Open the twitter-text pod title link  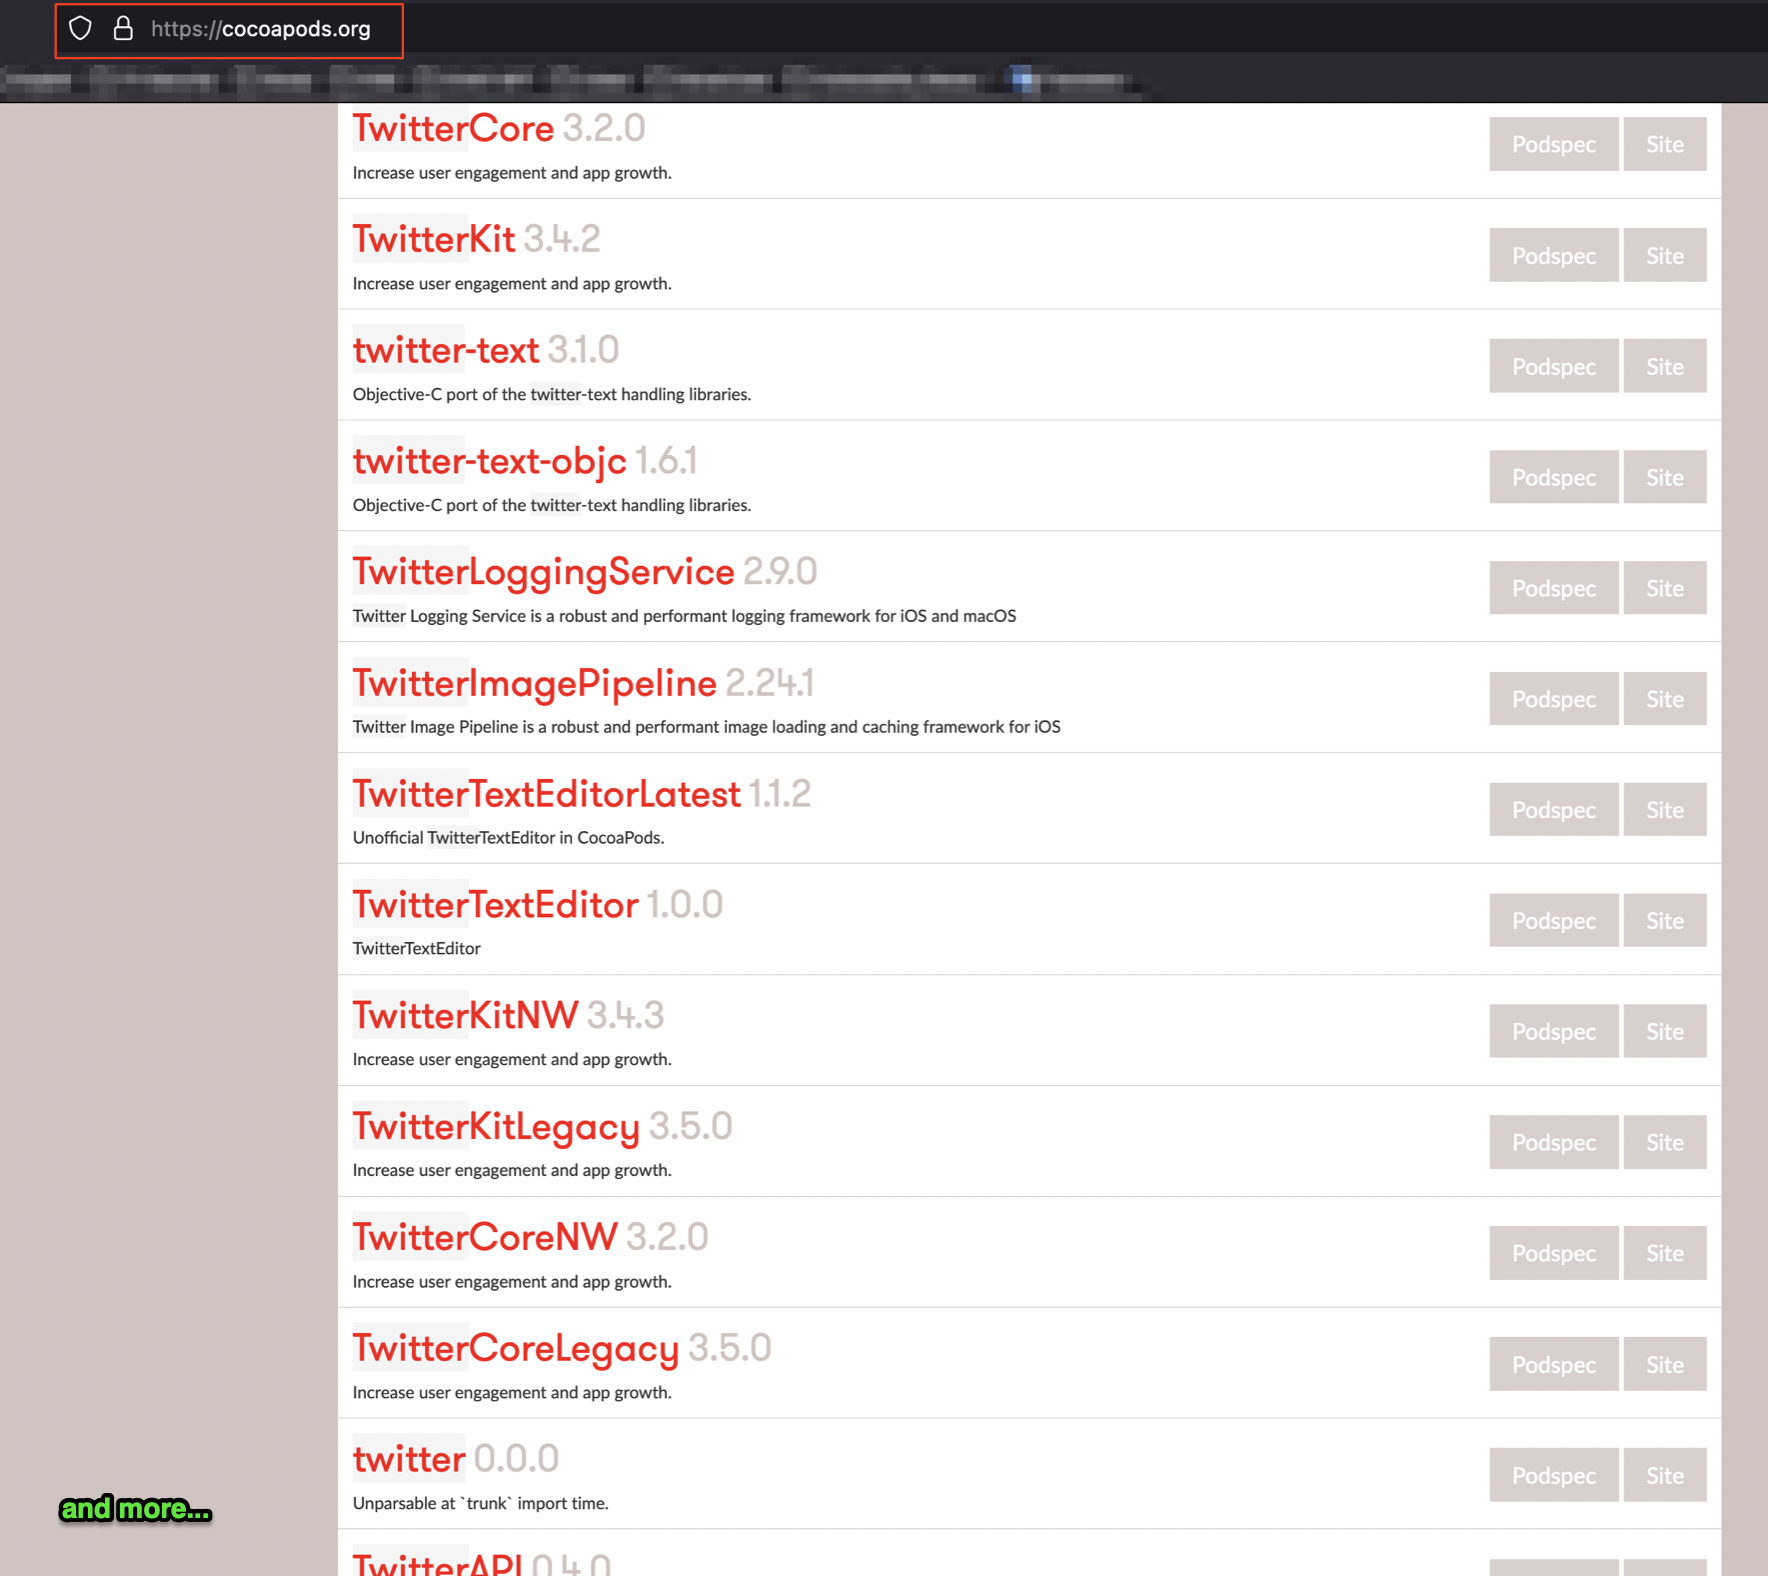[x=446, y=351]
